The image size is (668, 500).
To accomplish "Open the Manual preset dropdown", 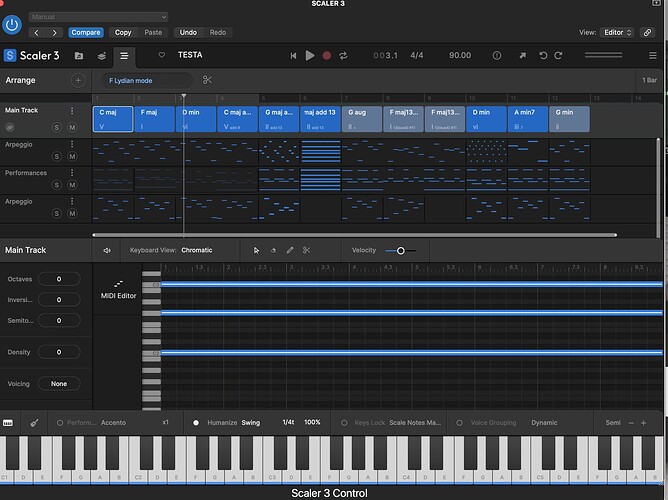I will point(98,17).
